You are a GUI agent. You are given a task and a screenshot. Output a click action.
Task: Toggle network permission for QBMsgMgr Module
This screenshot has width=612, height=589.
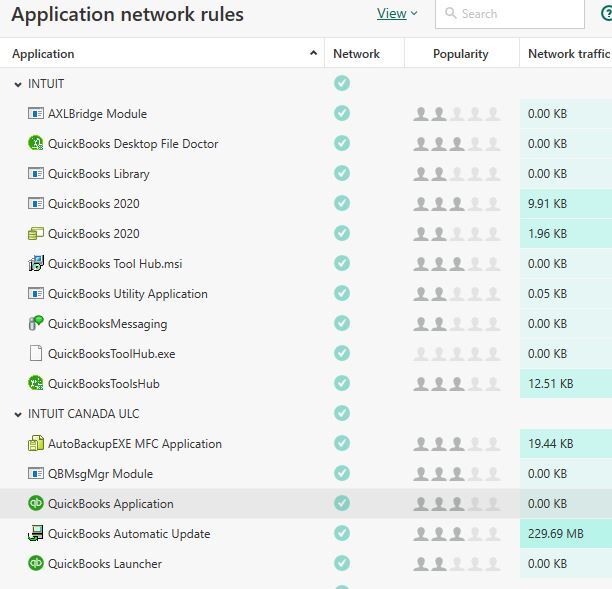[342, 474]
